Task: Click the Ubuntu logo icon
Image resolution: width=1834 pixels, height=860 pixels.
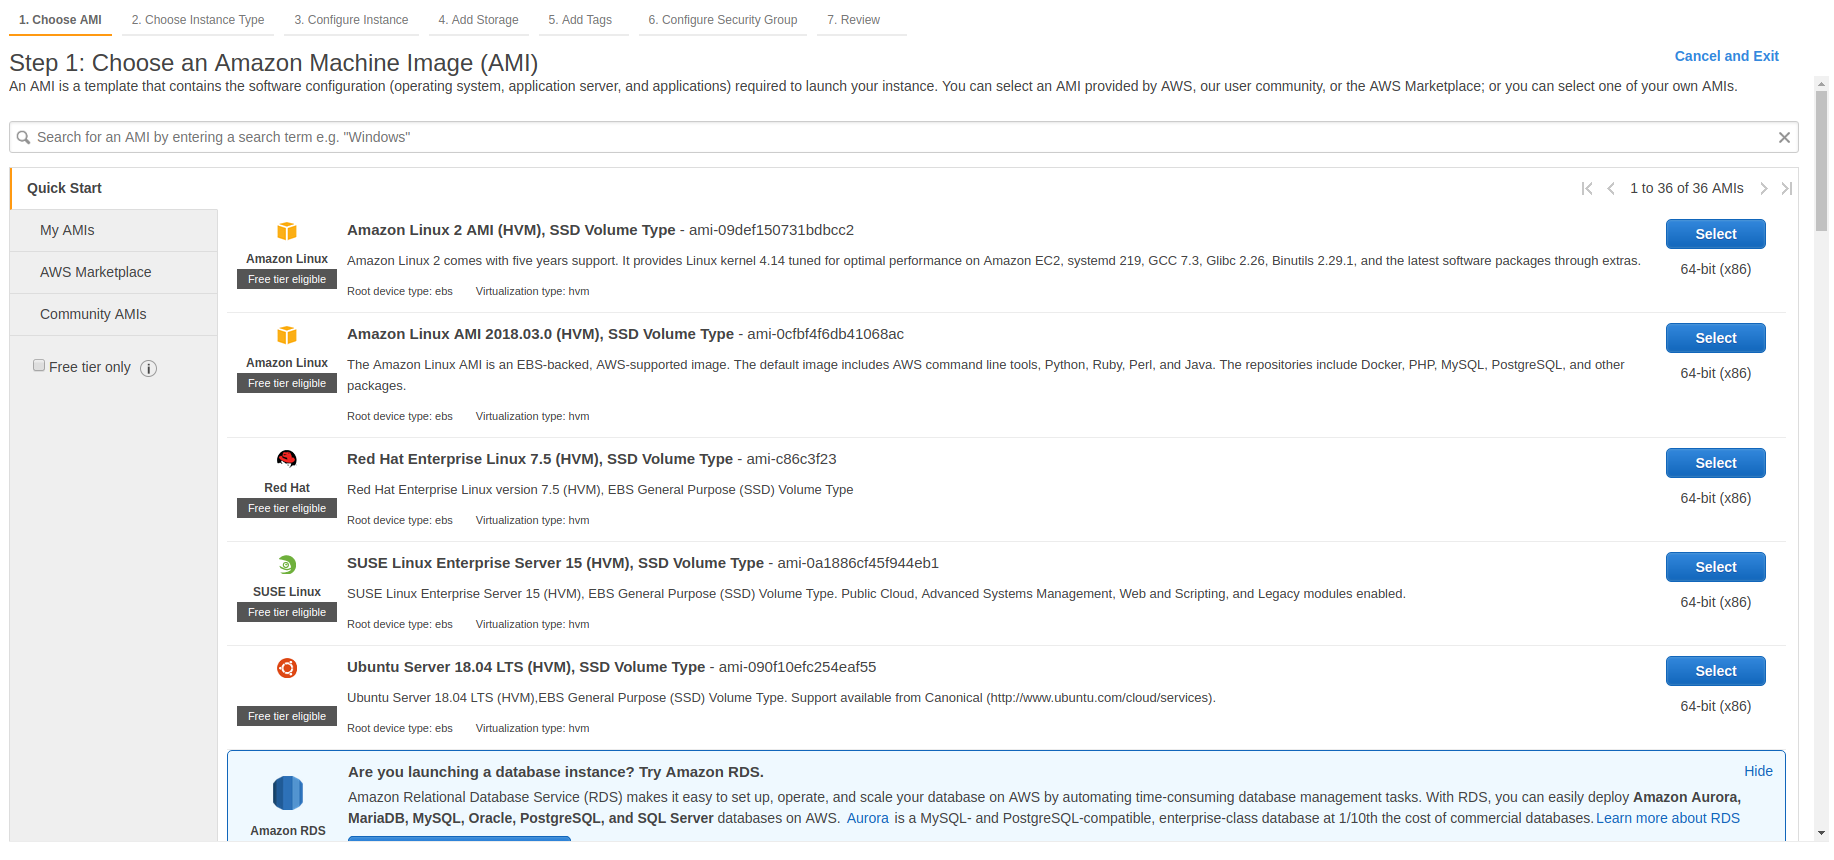Action: click(287, 668)
